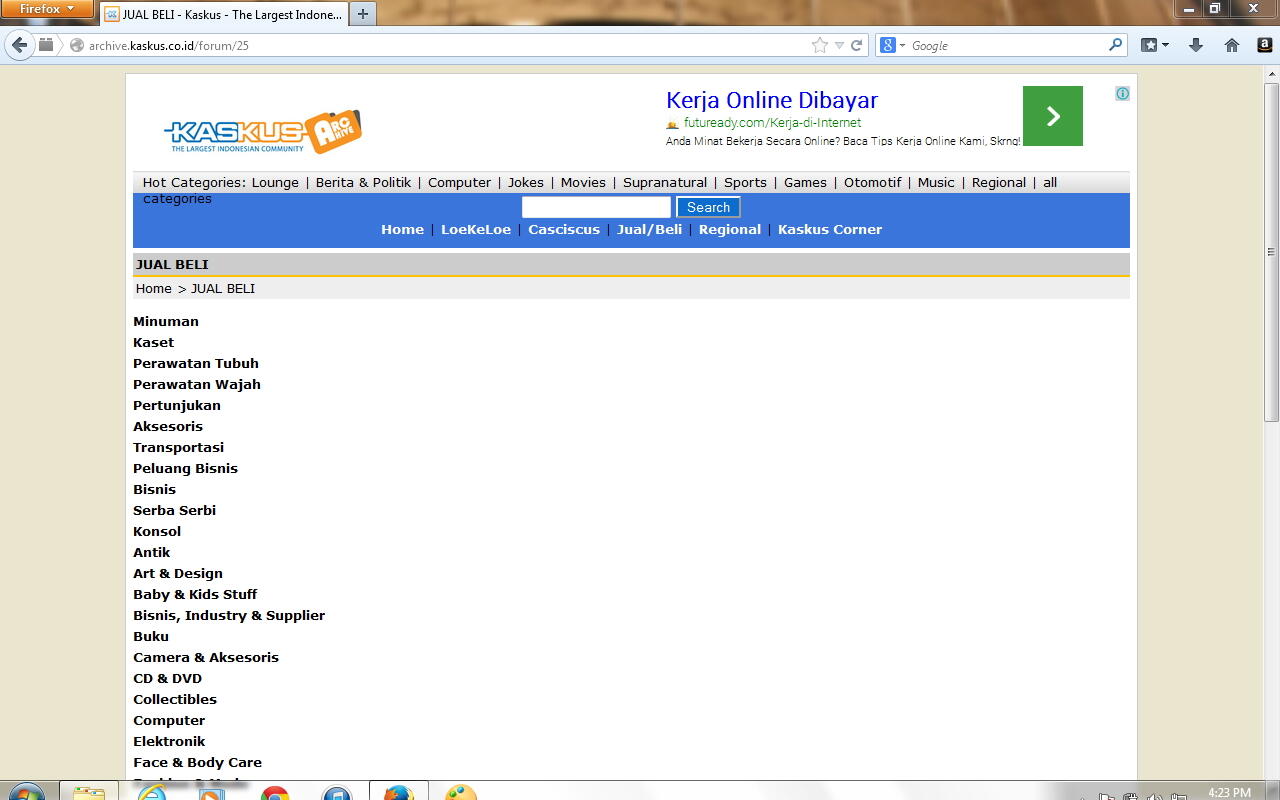This screenshot has height=800, width=1280.
Task: Open Regional in Hot Categories bar
Action: click(999, 182)
